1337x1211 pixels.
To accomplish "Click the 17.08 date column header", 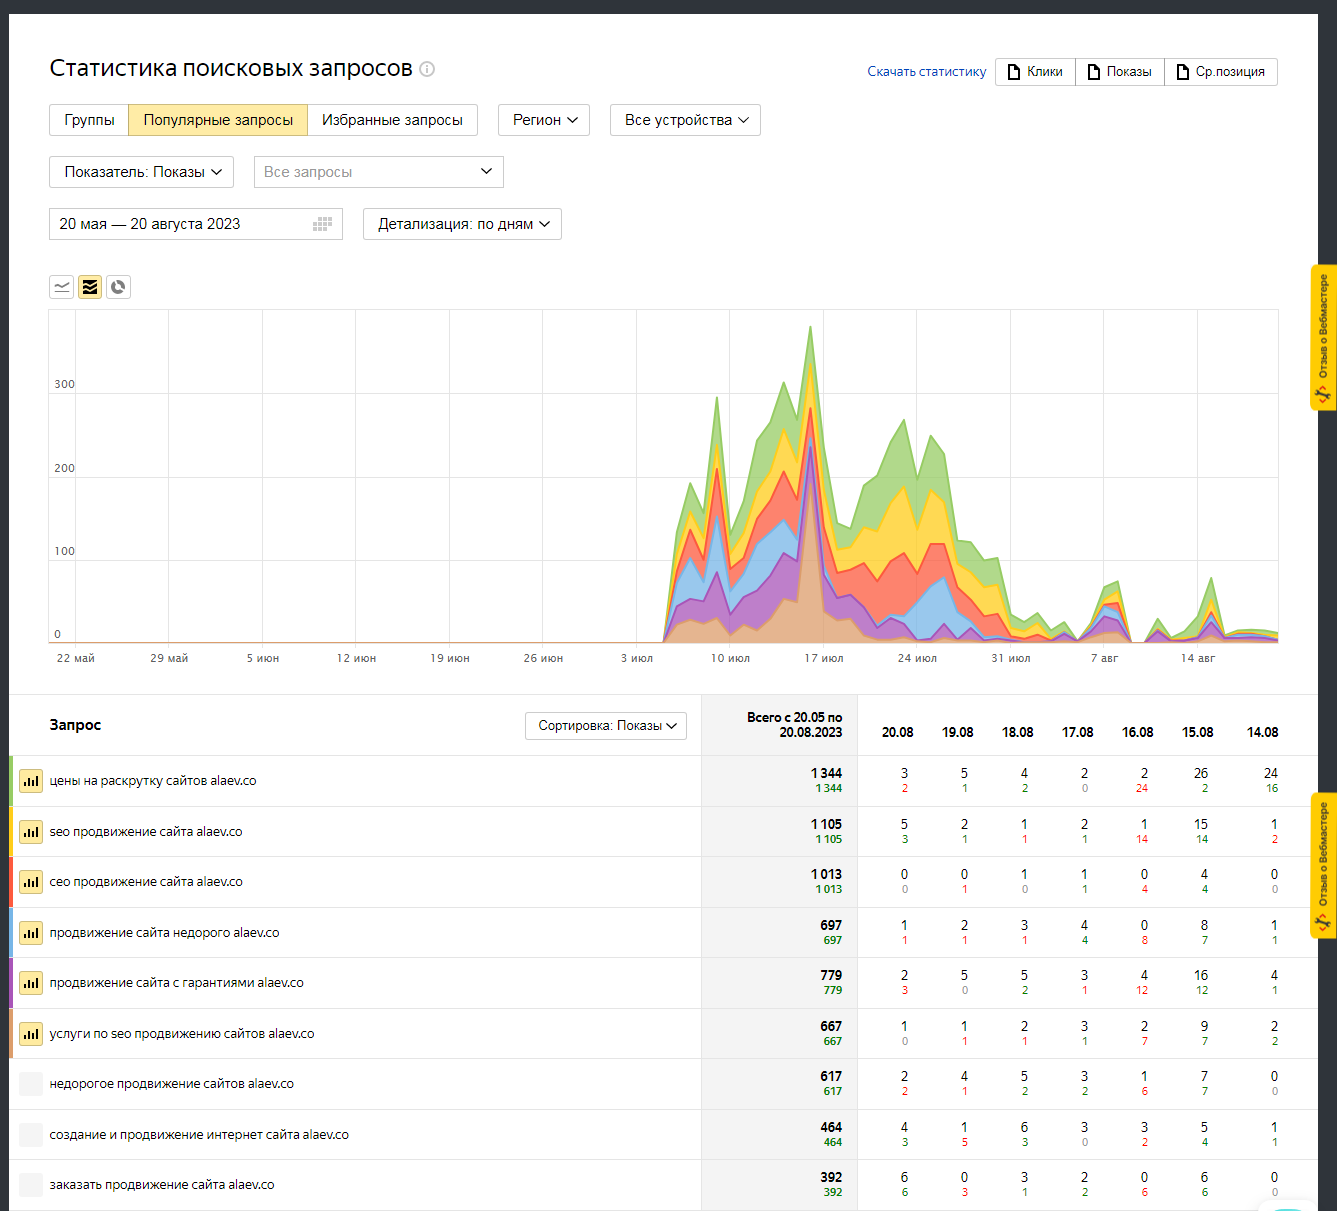I will [1078, 732].
